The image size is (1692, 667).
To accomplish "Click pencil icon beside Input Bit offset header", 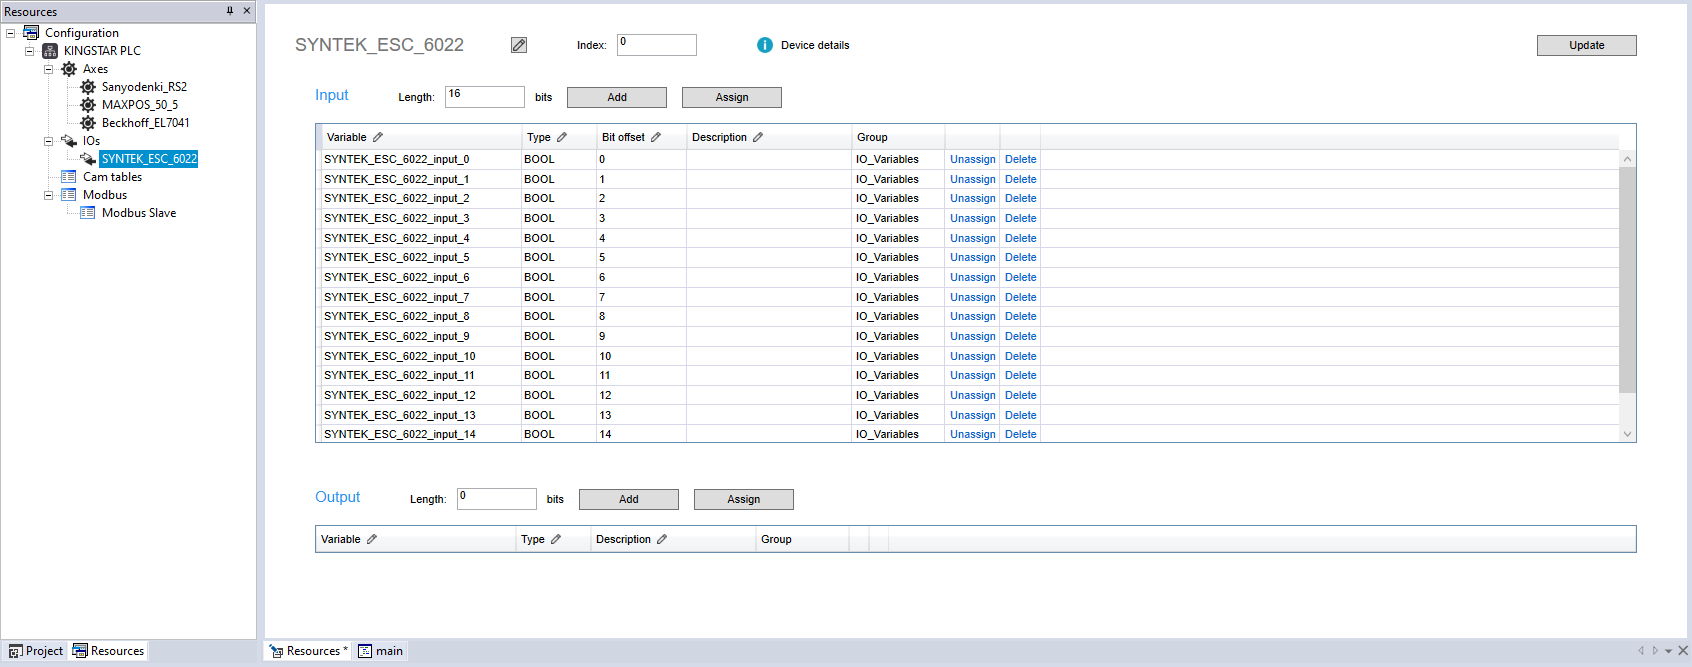I will [656, 138].
